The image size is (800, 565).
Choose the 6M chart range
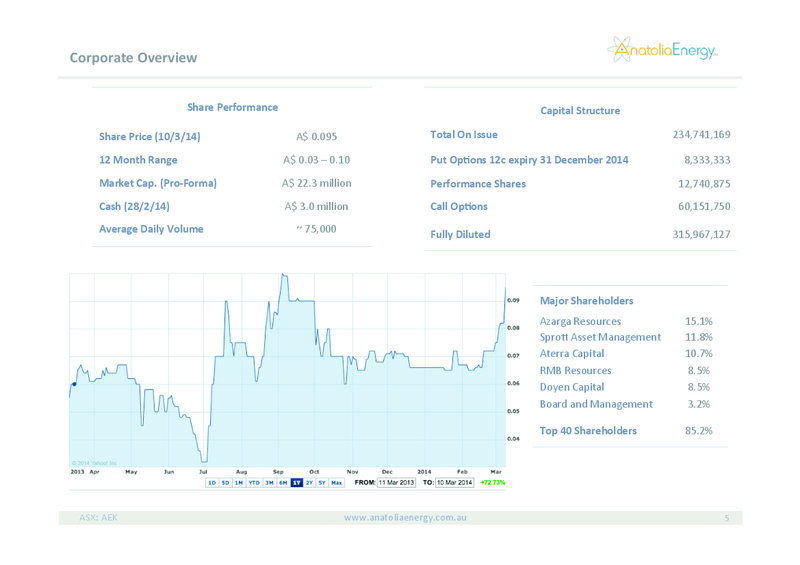(283, 483)
